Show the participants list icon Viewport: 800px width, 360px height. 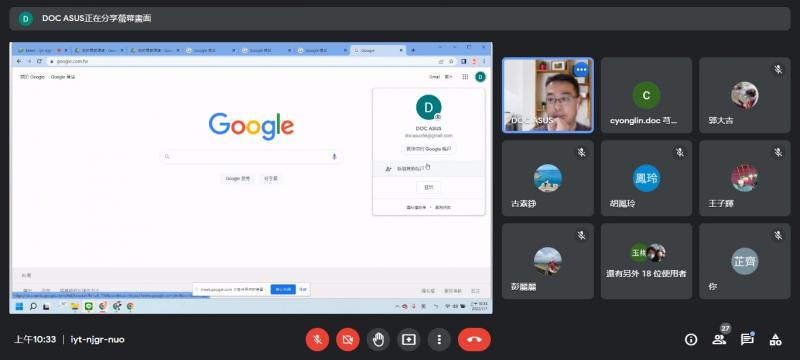(x=719, y=340)
